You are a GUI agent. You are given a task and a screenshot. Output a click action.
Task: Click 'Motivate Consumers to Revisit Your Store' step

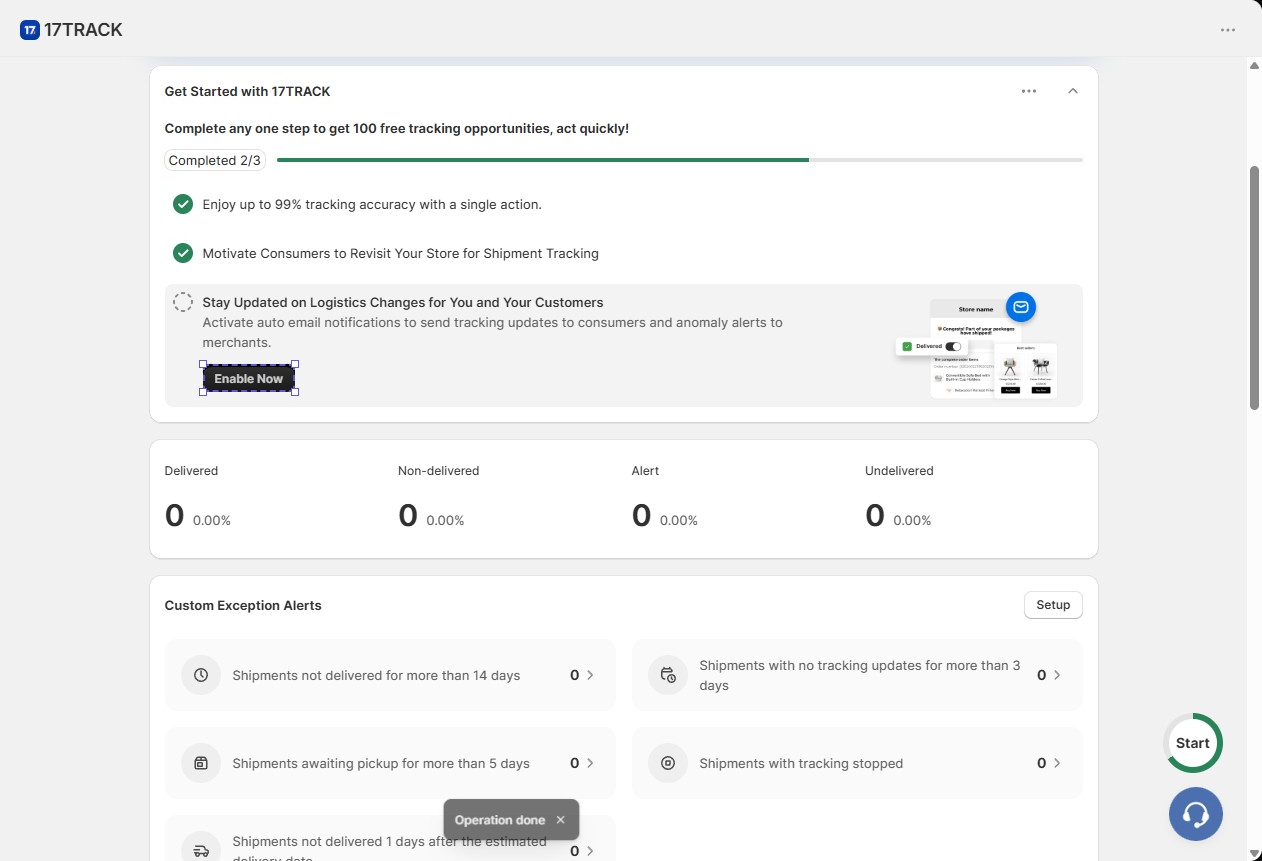tap(400, 253)
